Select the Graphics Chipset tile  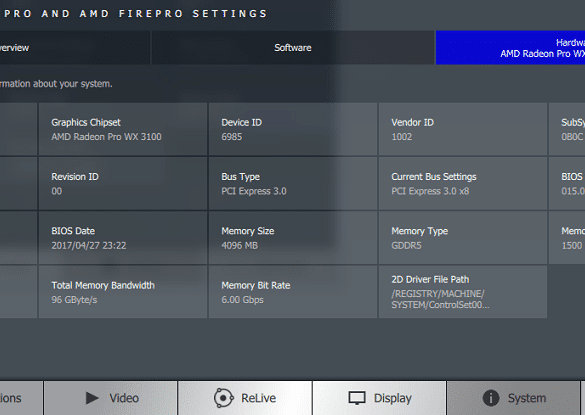(x=123, y=129)
